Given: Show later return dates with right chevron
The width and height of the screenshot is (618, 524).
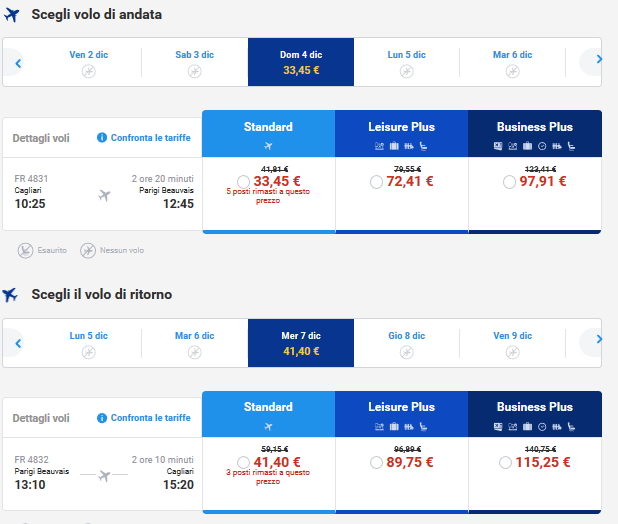Looking at the screenshot, I should [x=599, y=341].
